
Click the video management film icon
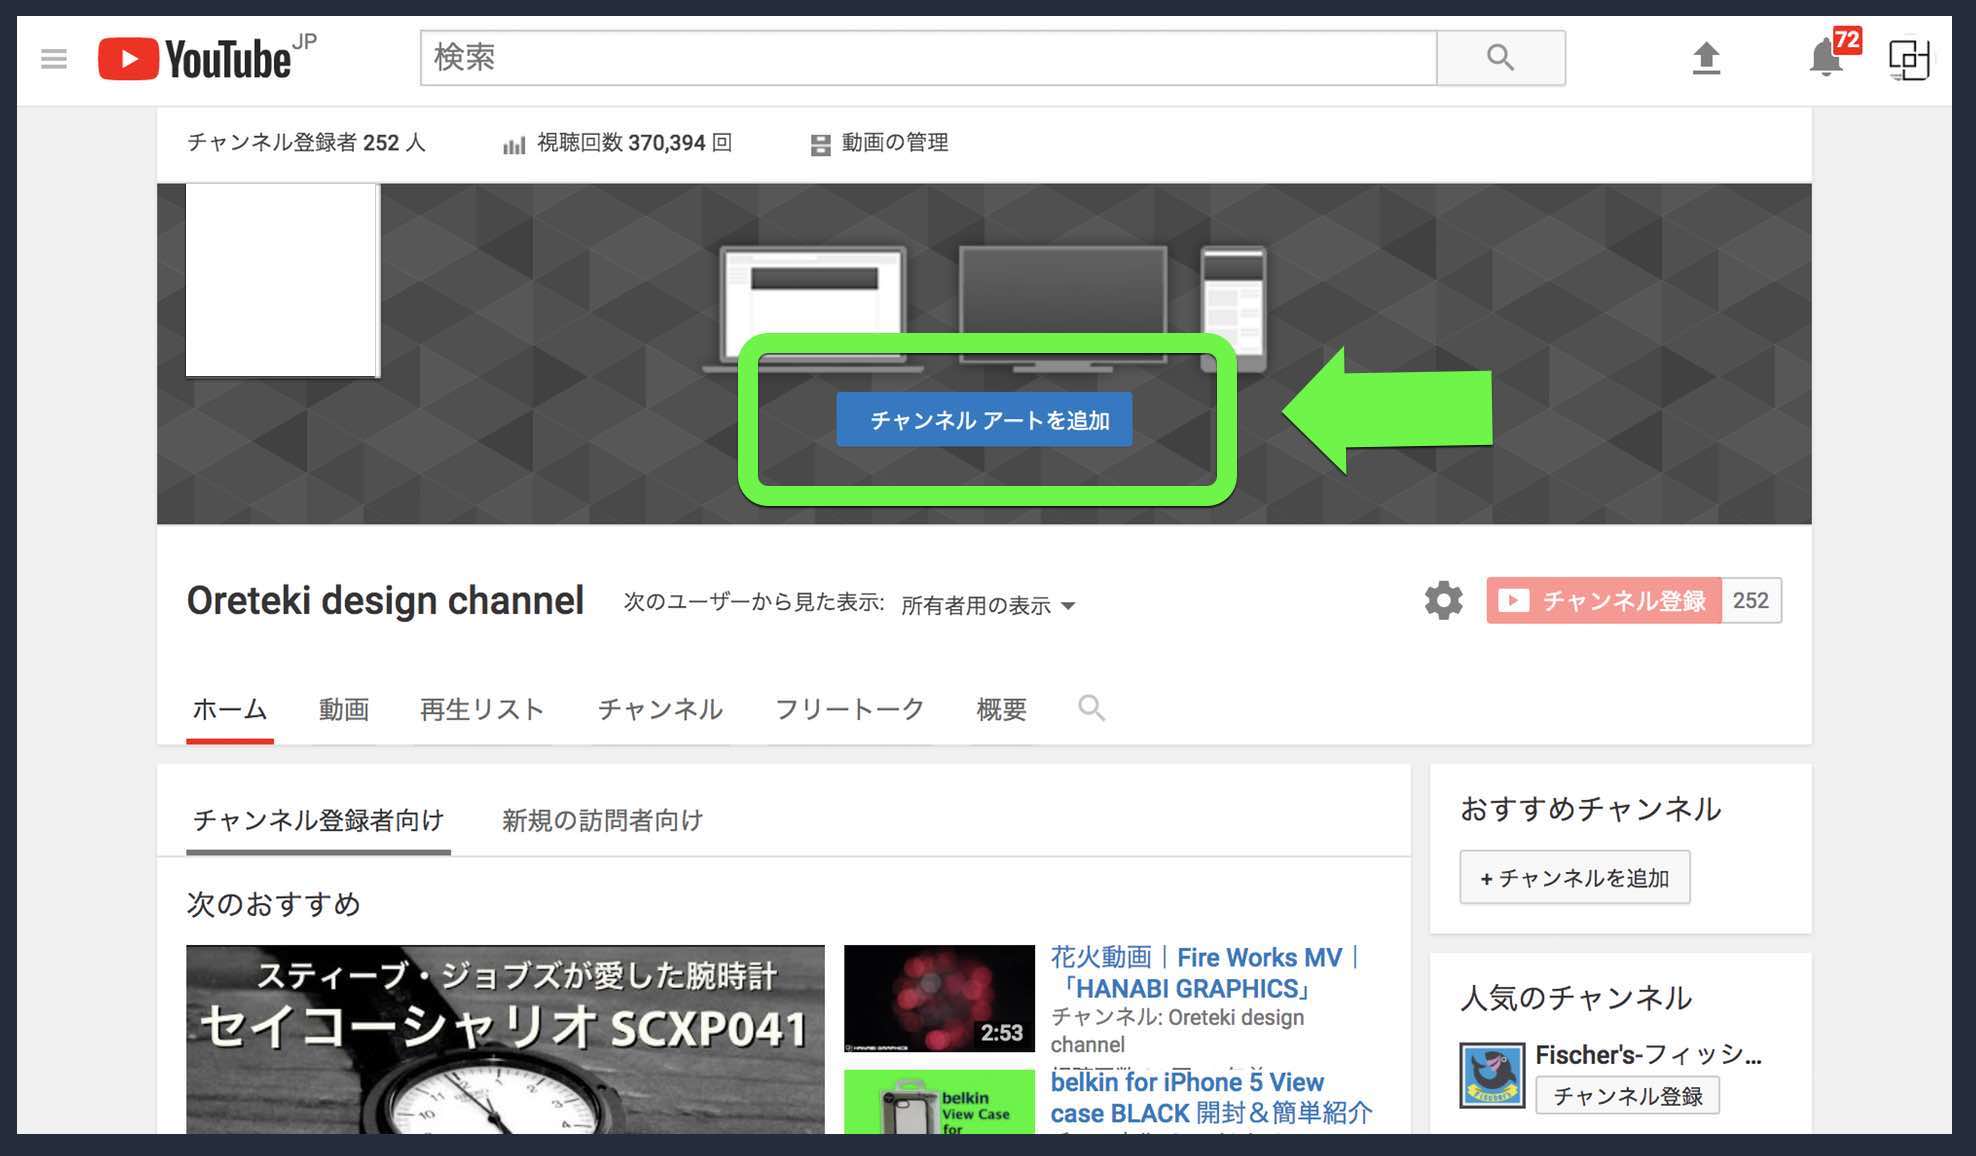point(817,143)
